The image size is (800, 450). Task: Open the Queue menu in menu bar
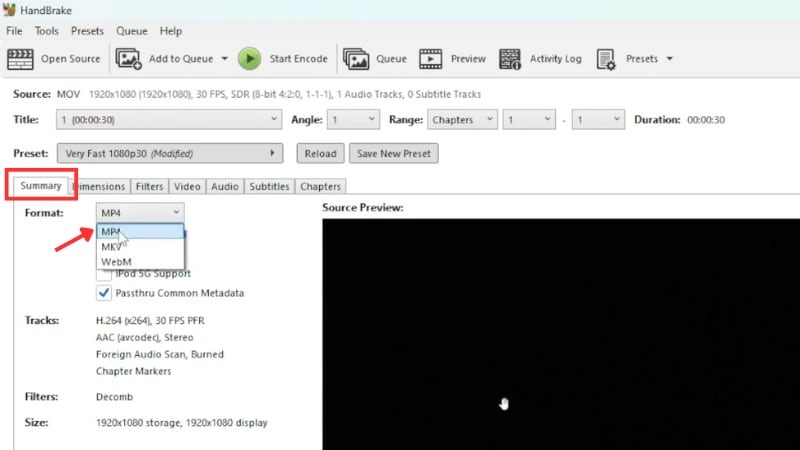pyautogui.click(x=132, y=31)
